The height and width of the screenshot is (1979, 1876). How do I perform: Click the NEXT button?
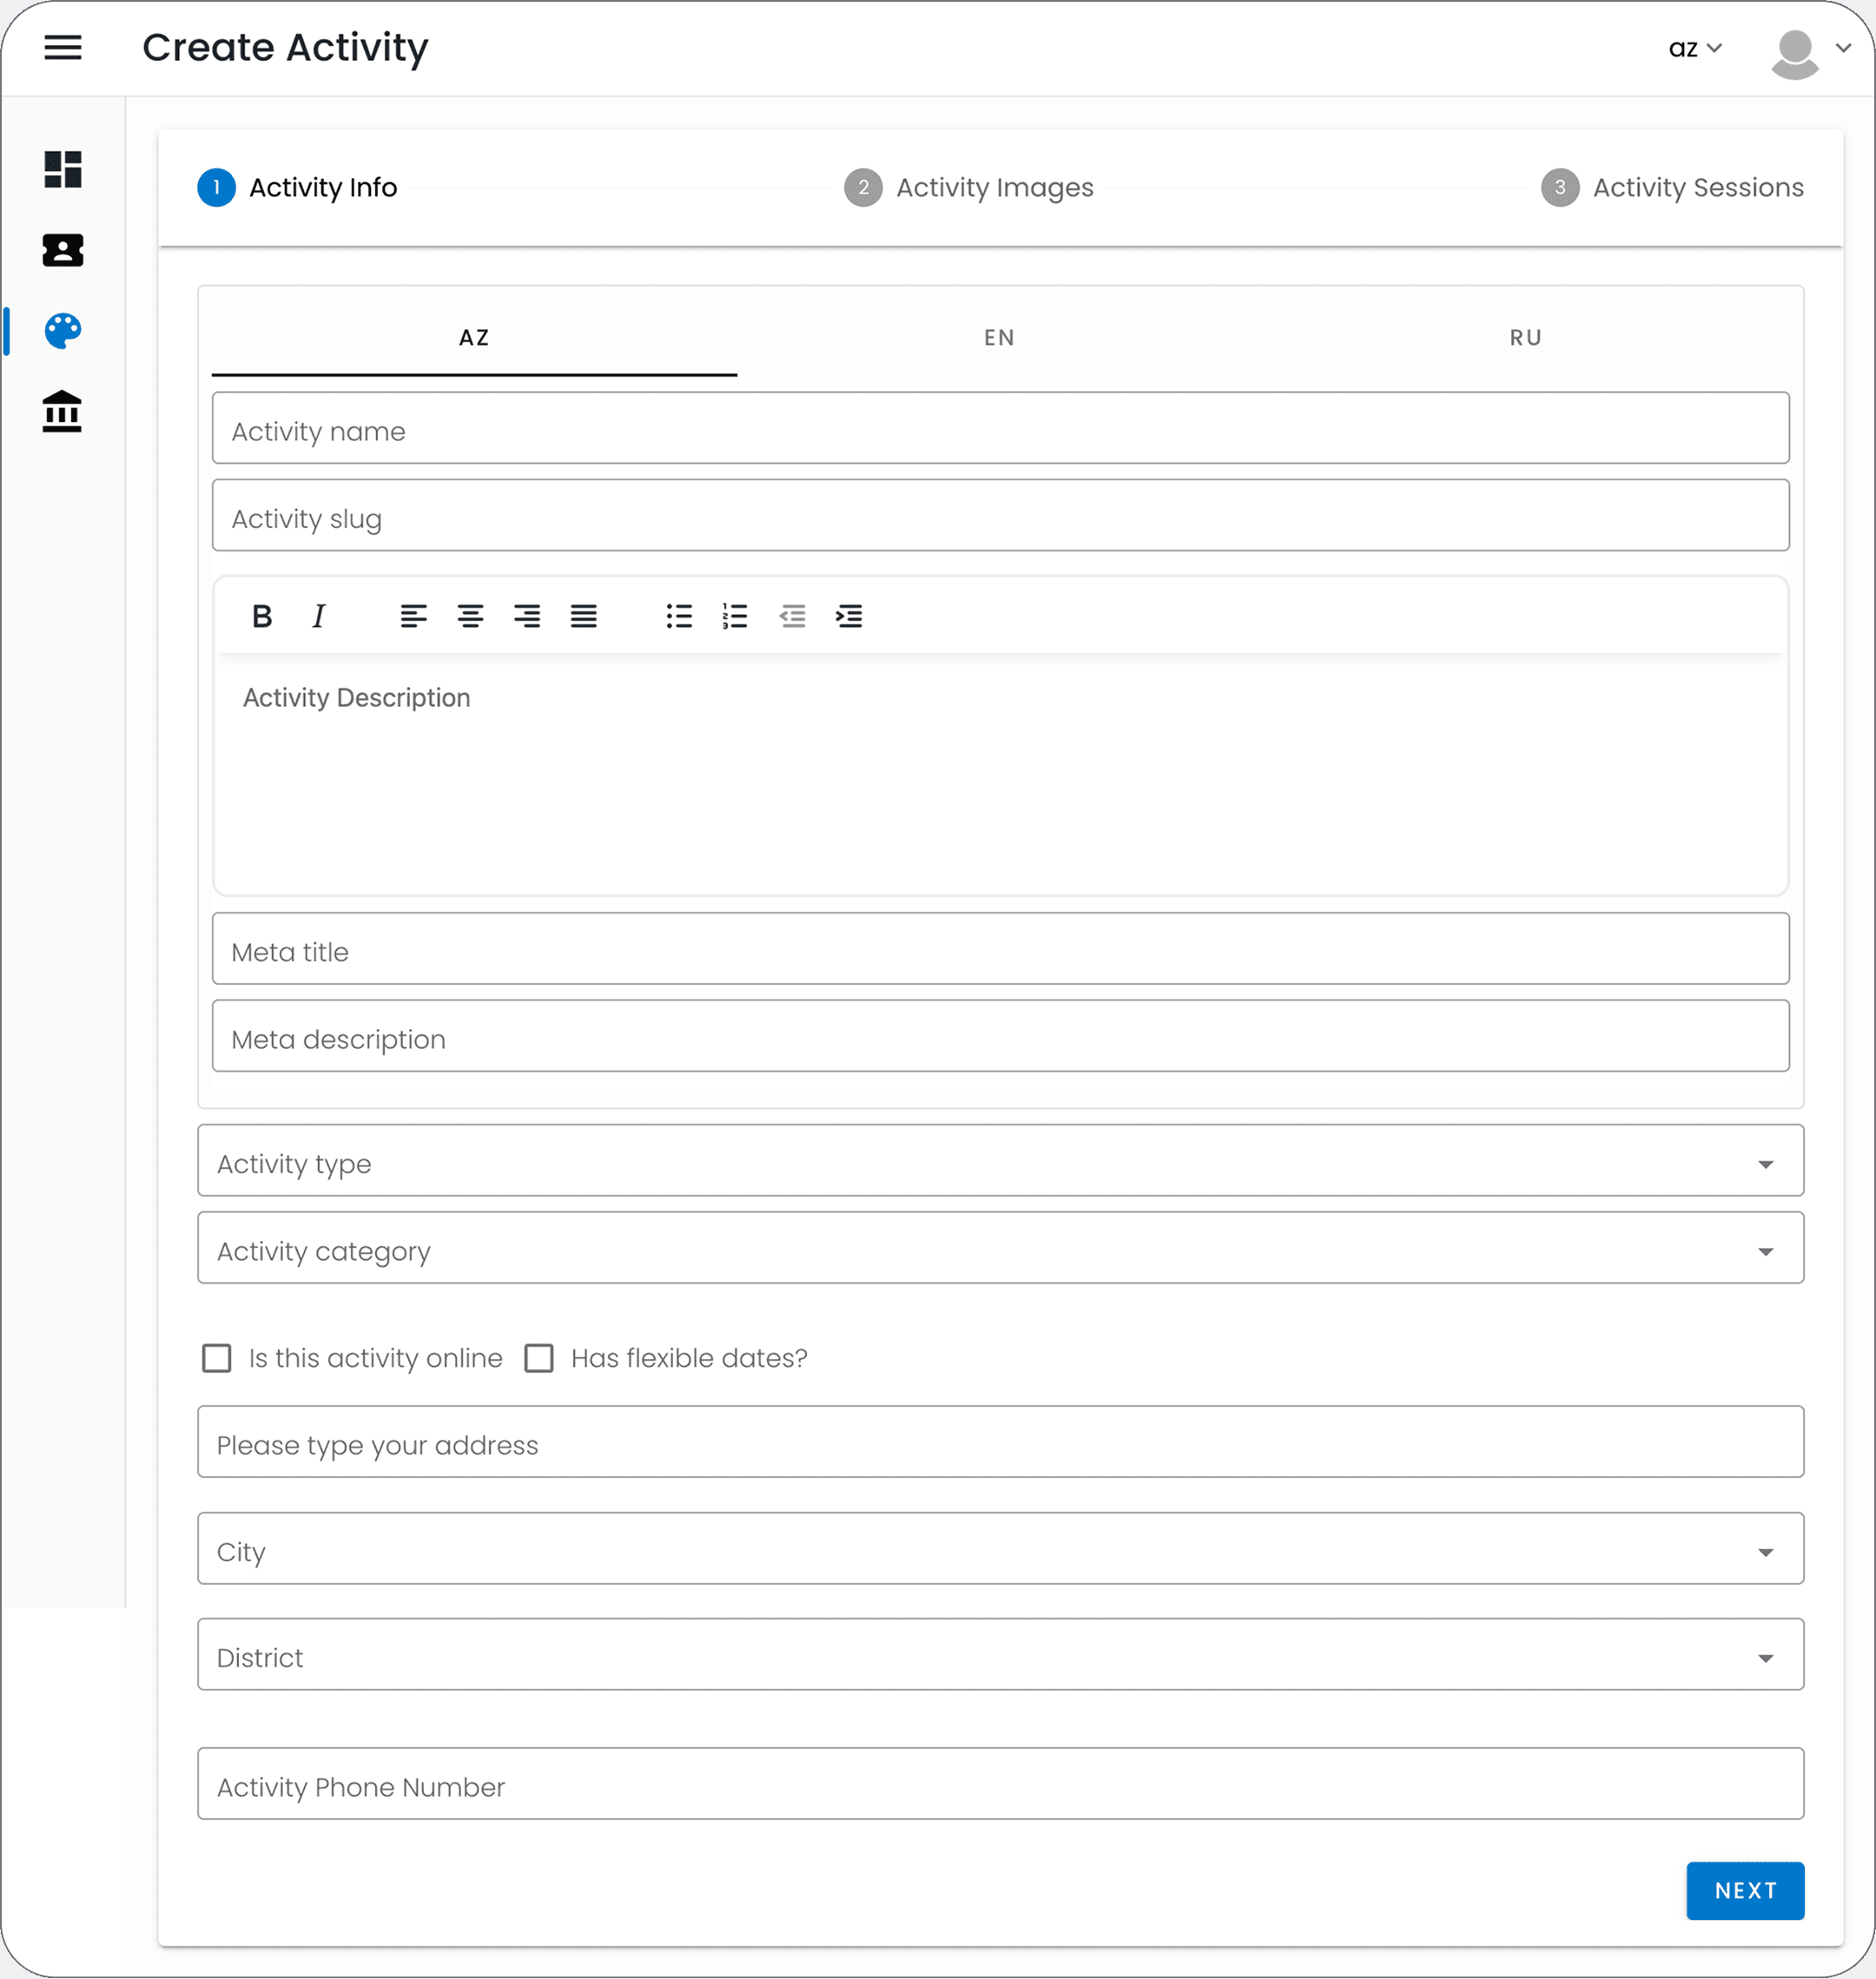[1745, 1891]
